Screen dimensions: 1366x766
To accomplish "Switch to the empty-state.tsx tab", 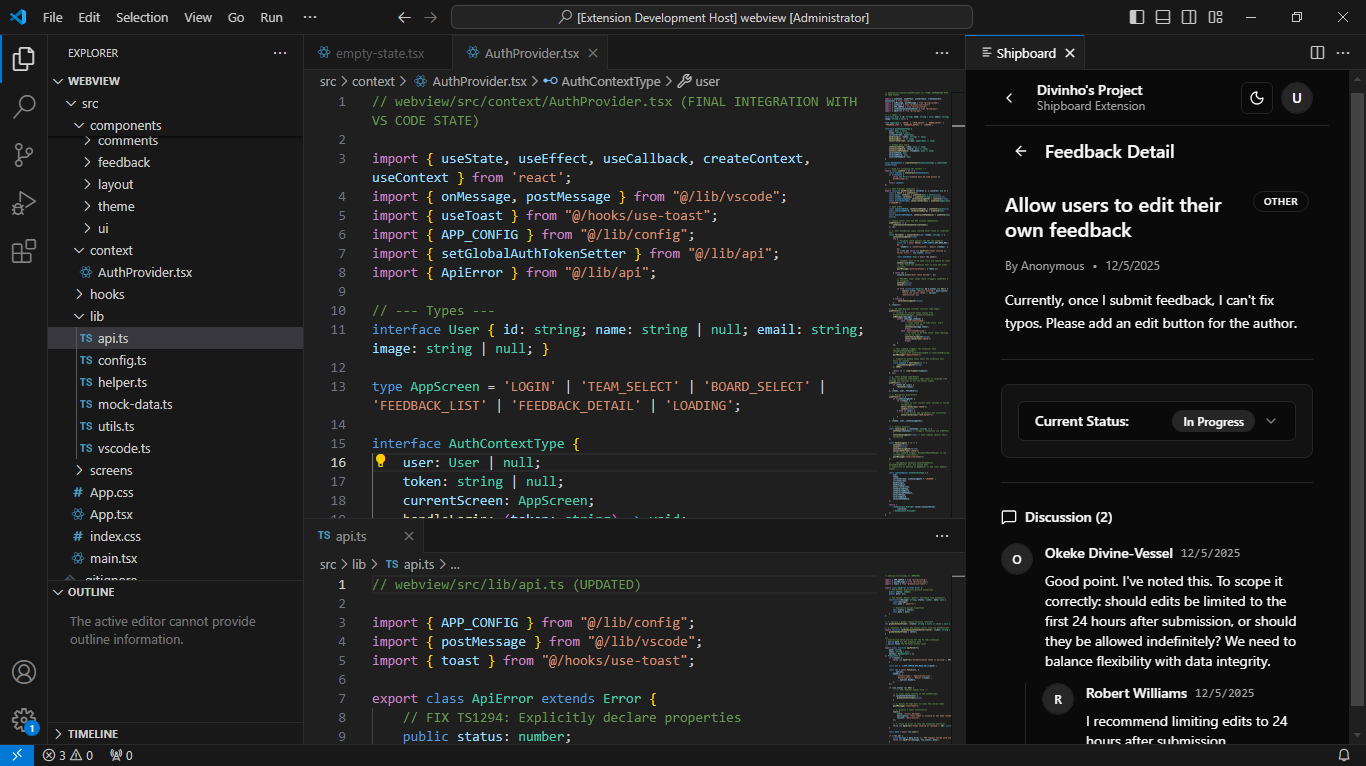I will (379, 53).
